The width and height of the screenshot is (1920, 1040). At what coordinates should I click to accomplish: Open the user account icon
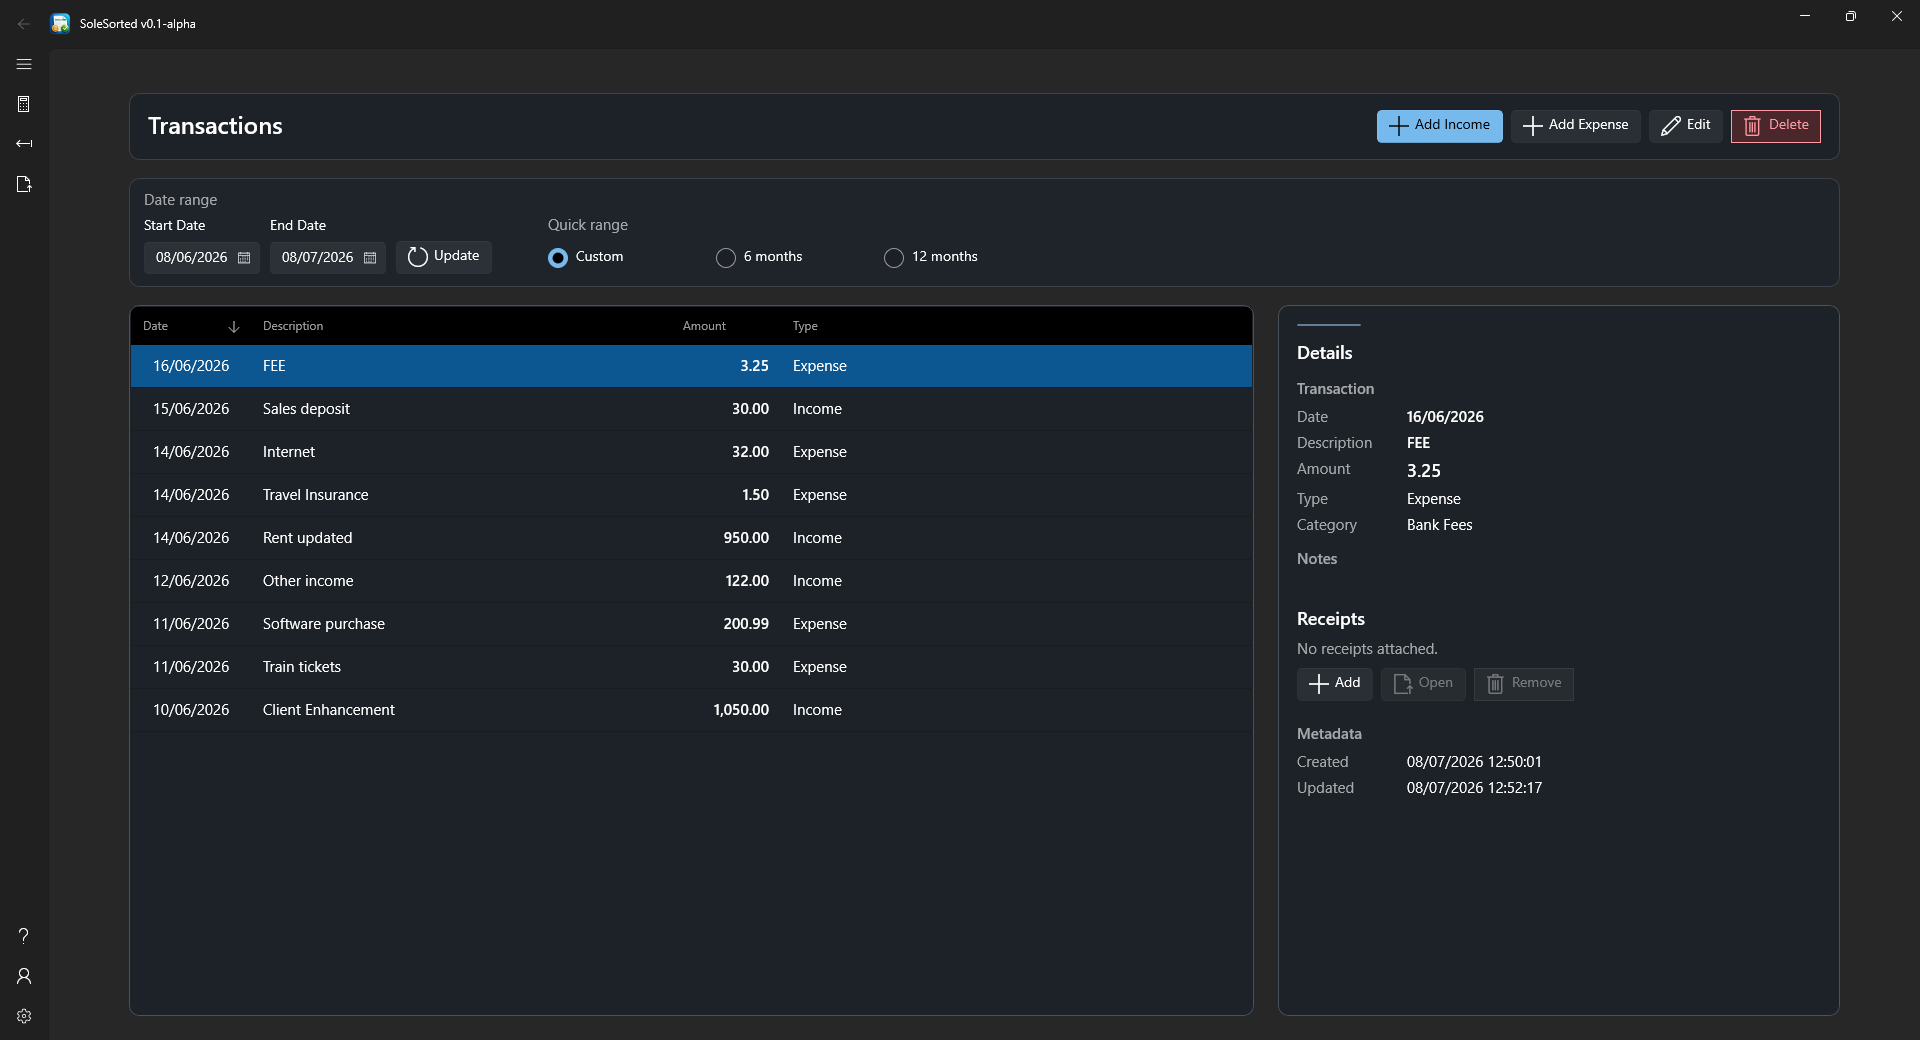click(x=24, y=976)
